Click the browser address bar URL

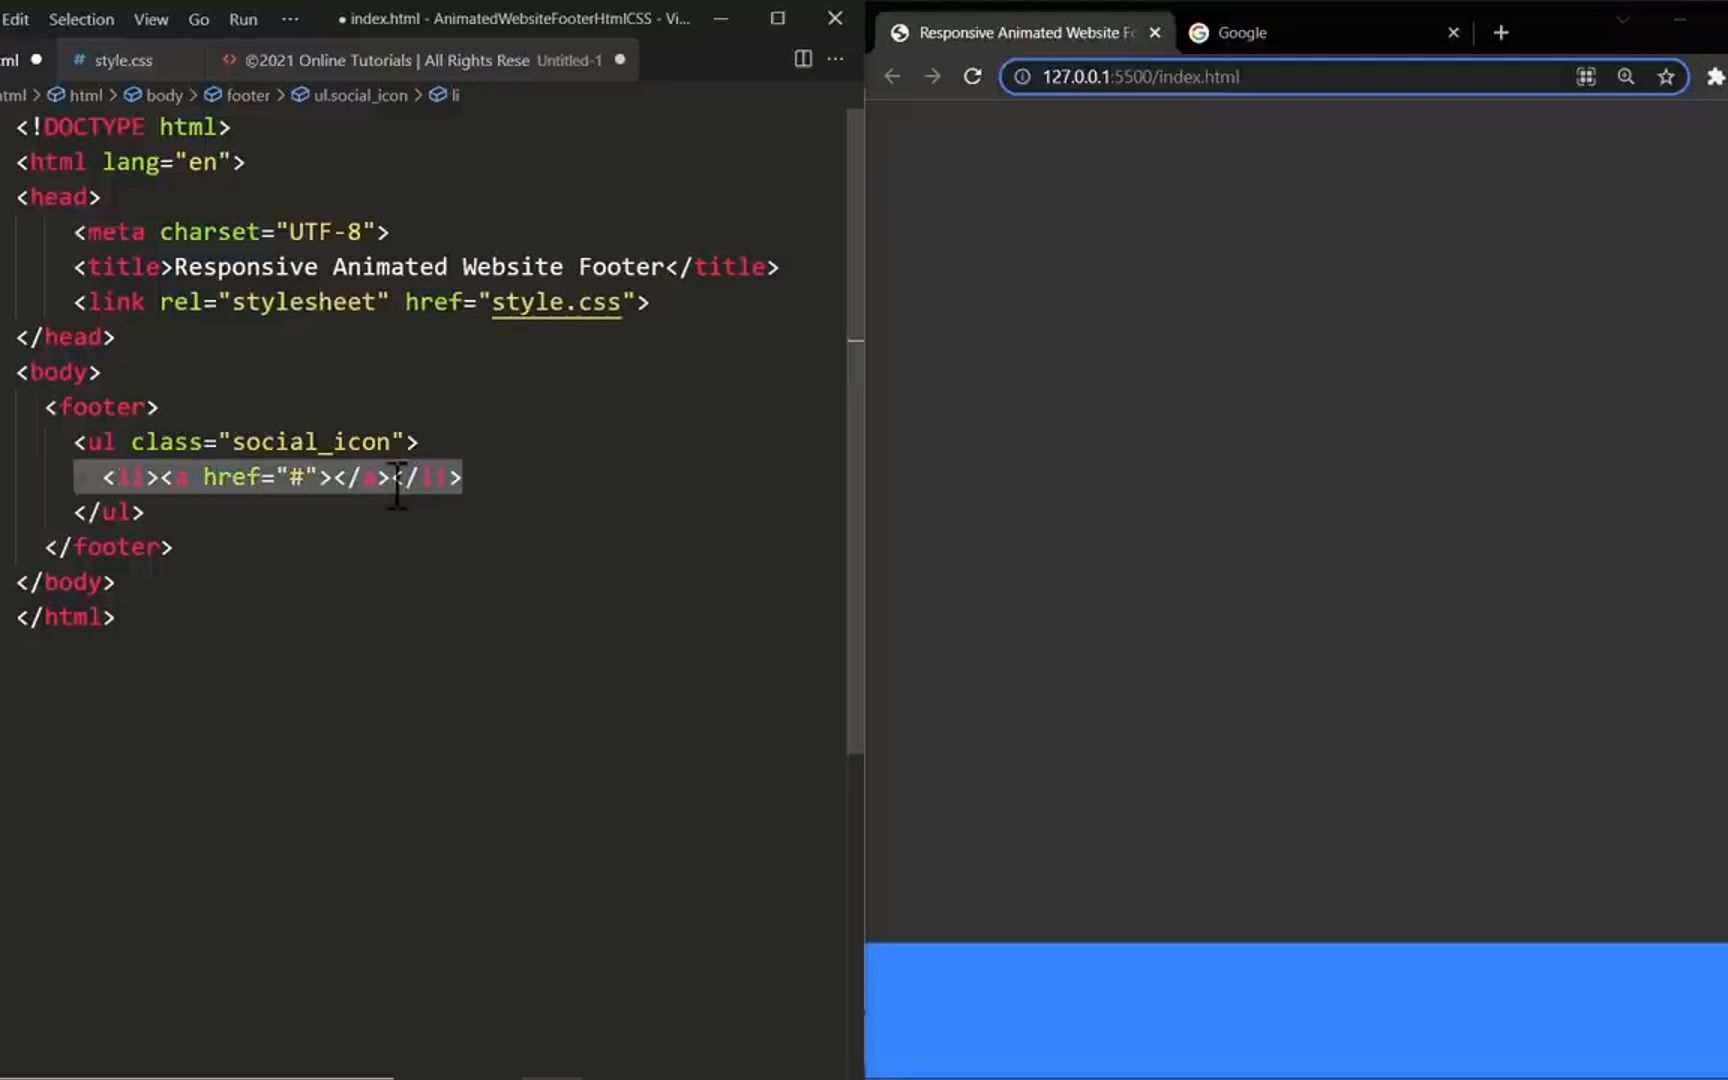1141,76
